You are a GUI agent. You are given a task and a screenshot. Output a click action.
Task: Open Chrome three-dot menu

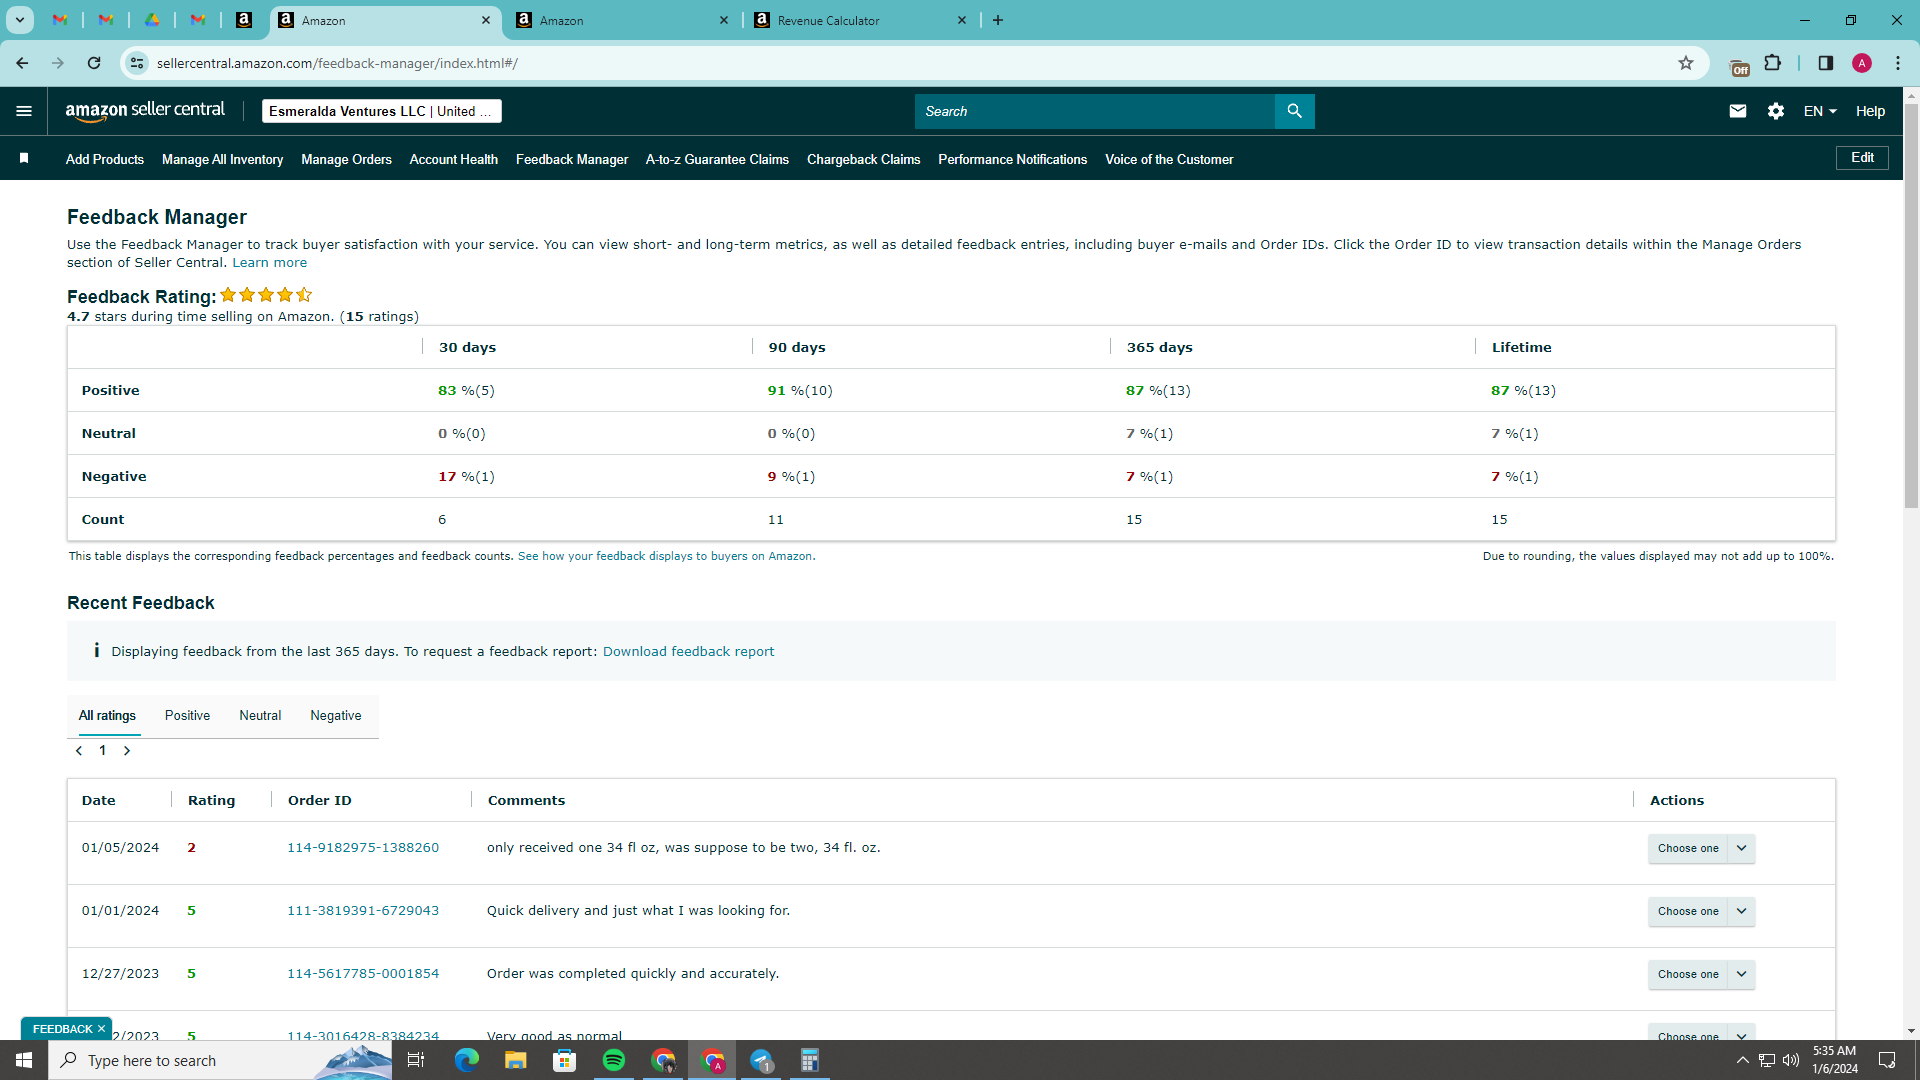pos(1898,63)
